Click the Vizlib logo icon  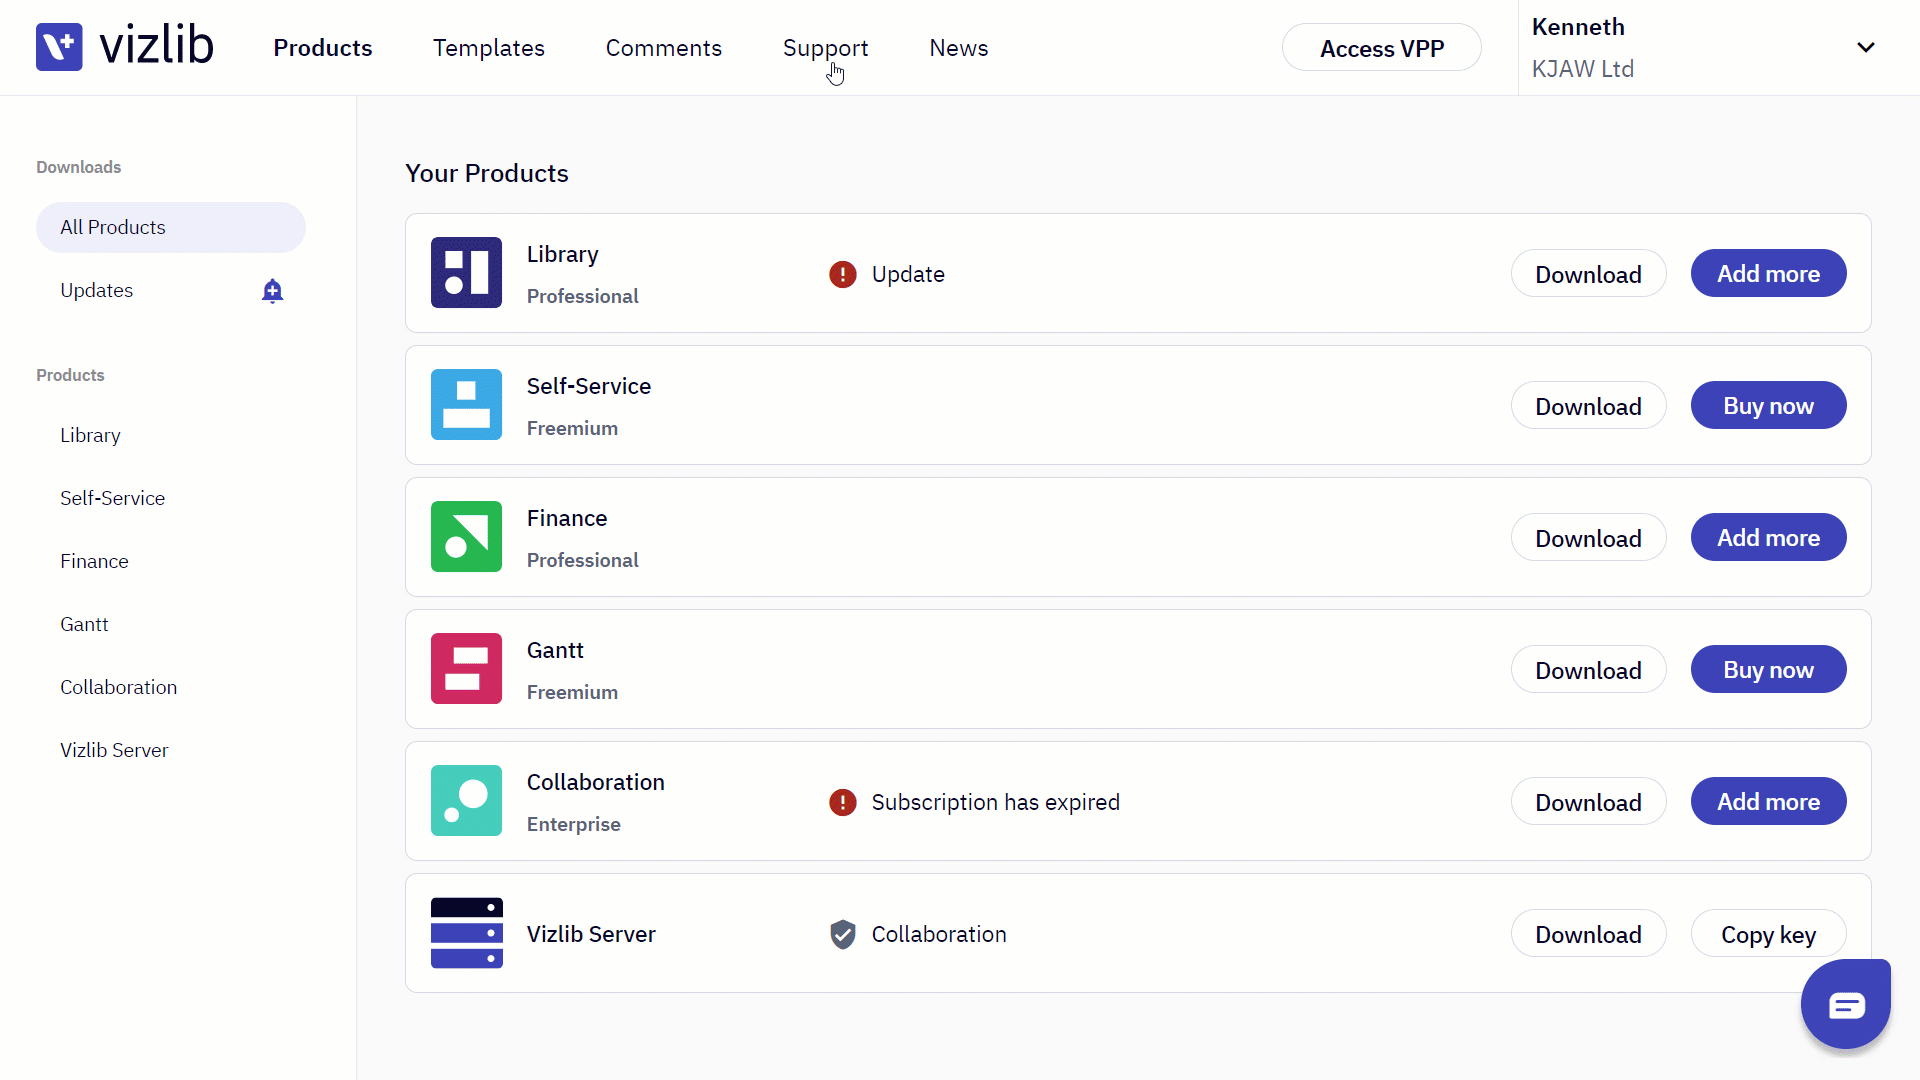pyautogui.click(x=59, y=47)
